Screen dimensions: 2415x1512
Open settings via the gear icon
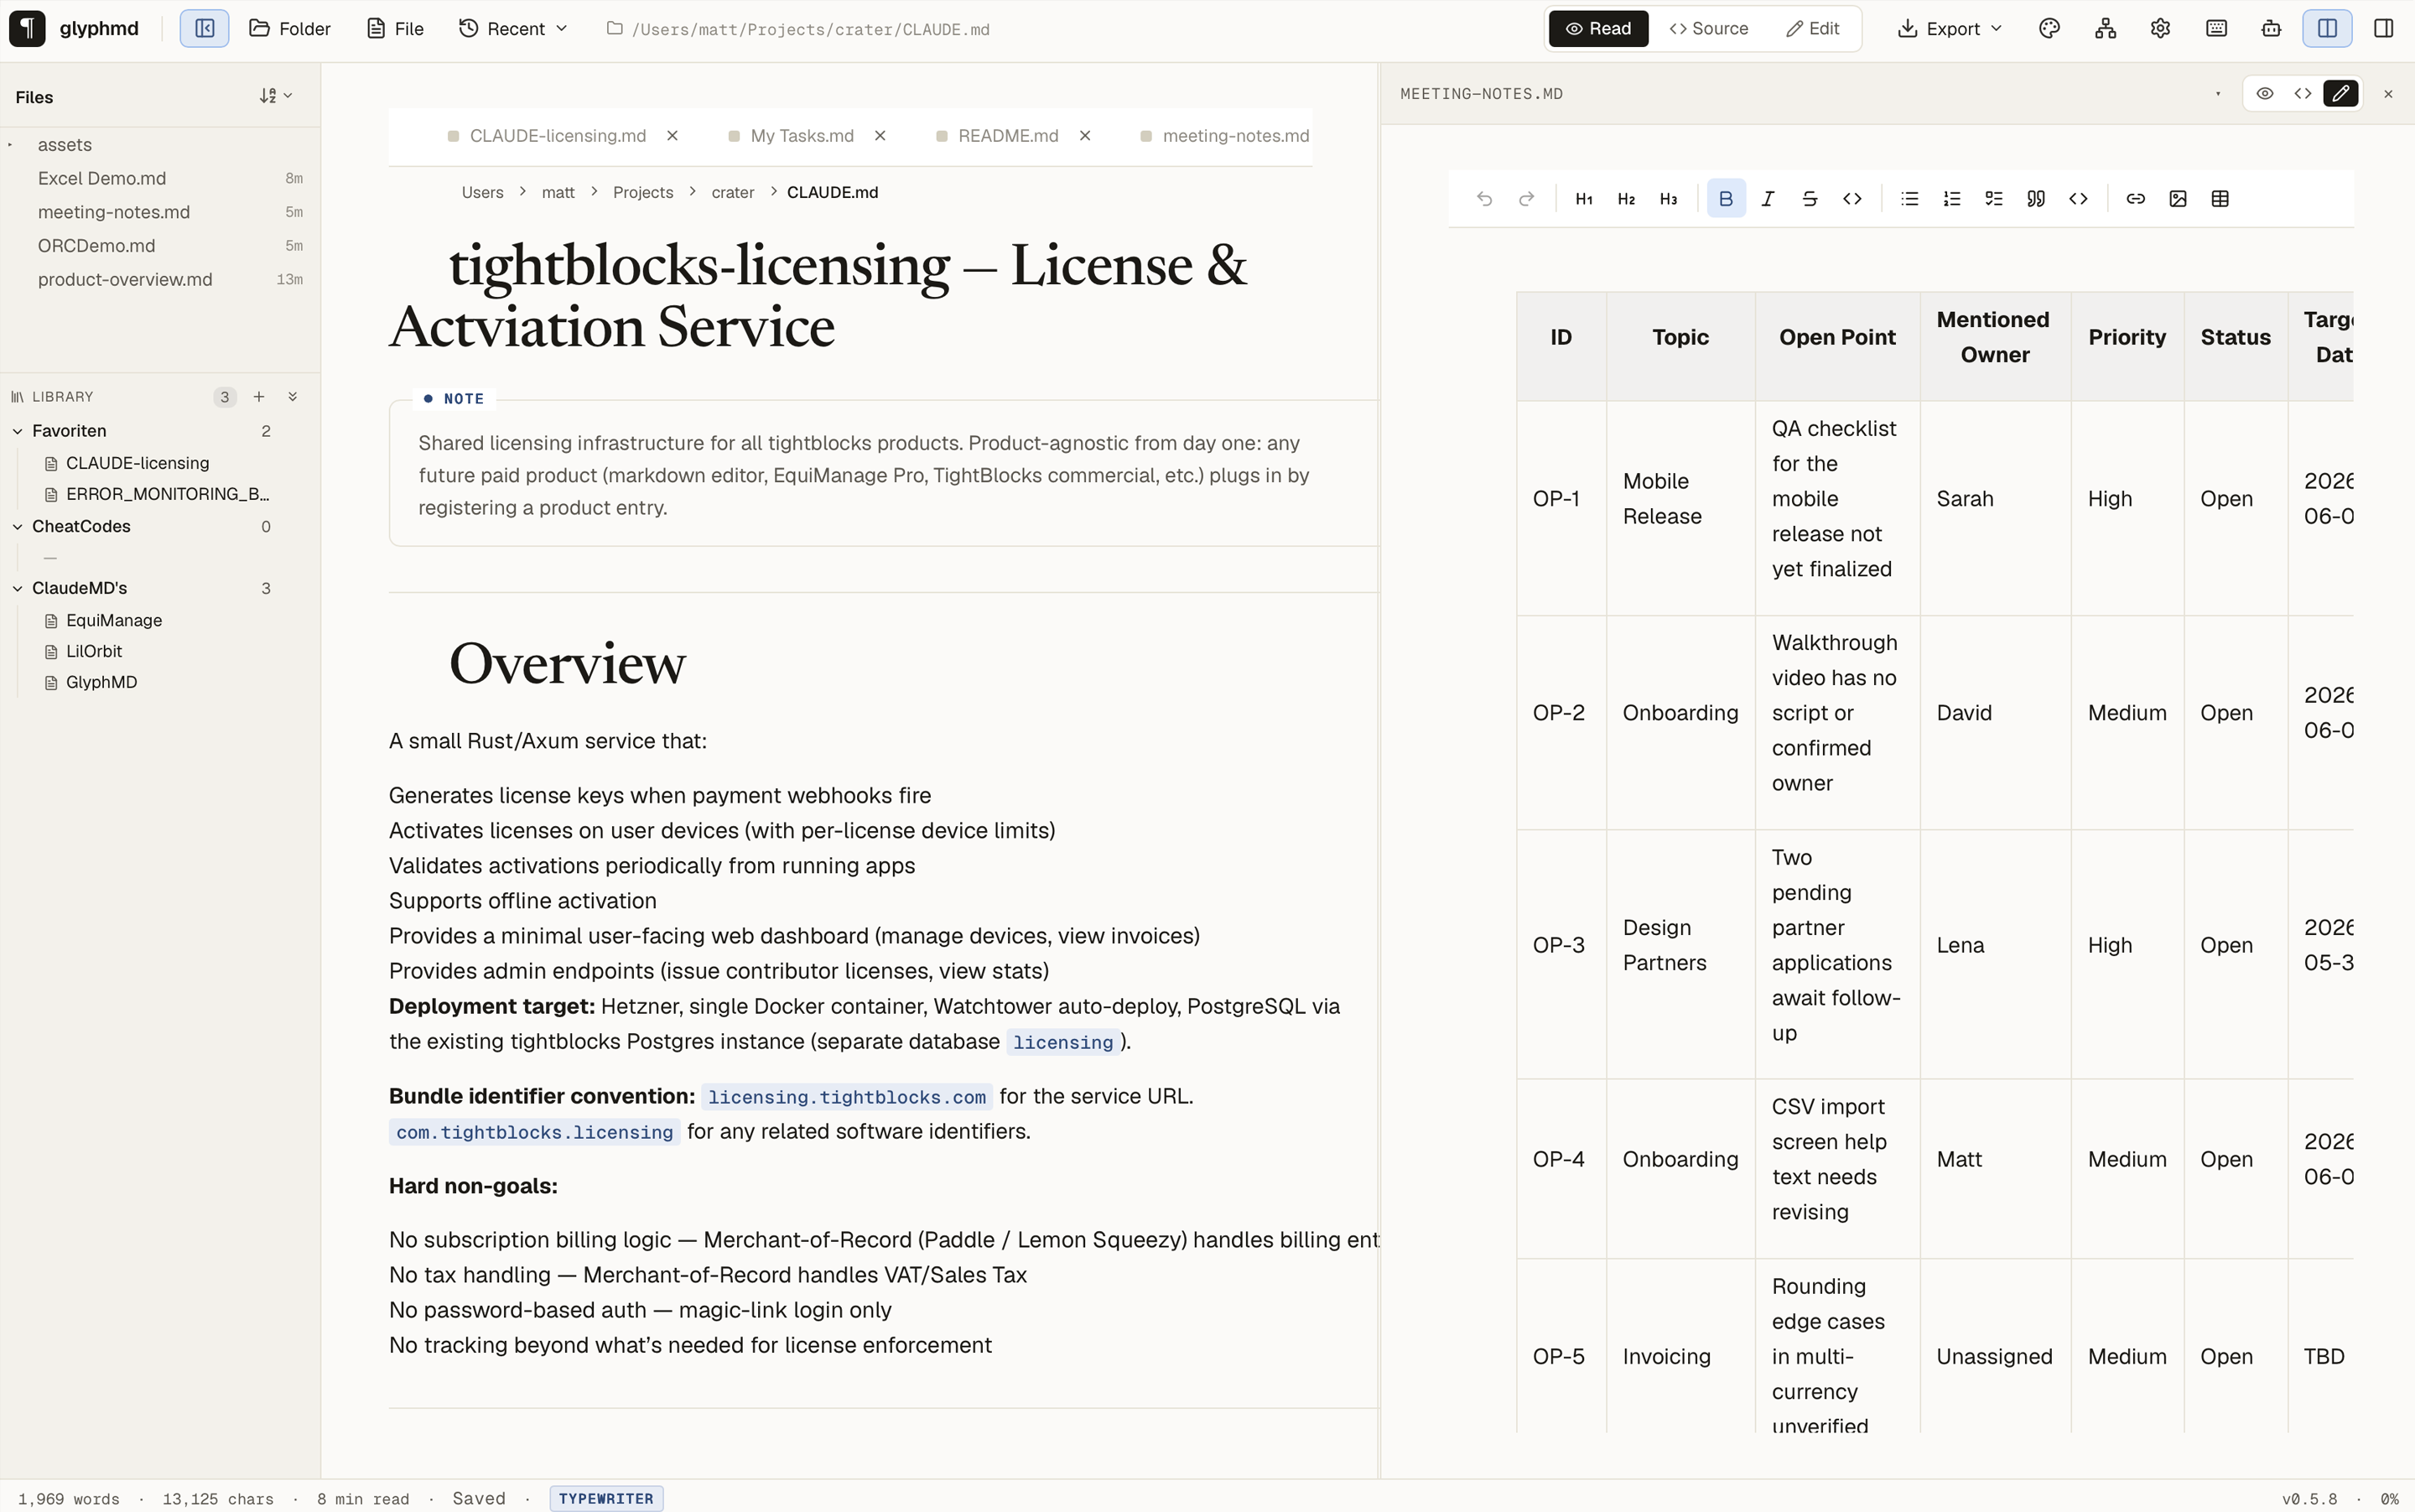pos(2160,29)
